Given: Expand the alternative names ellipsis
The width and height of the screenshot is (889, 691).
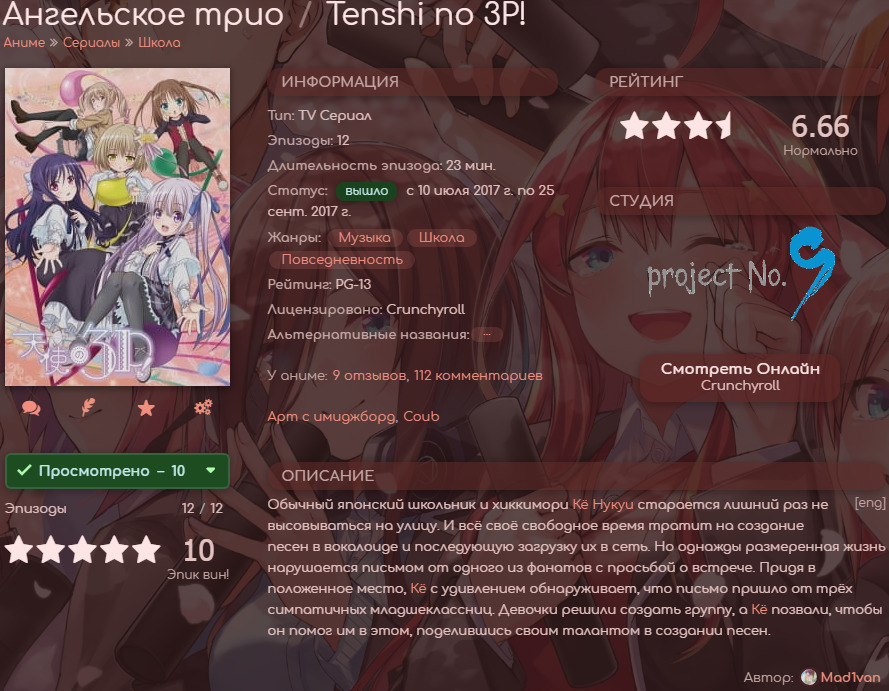Looking at the screenshot, I should [486, 335].
